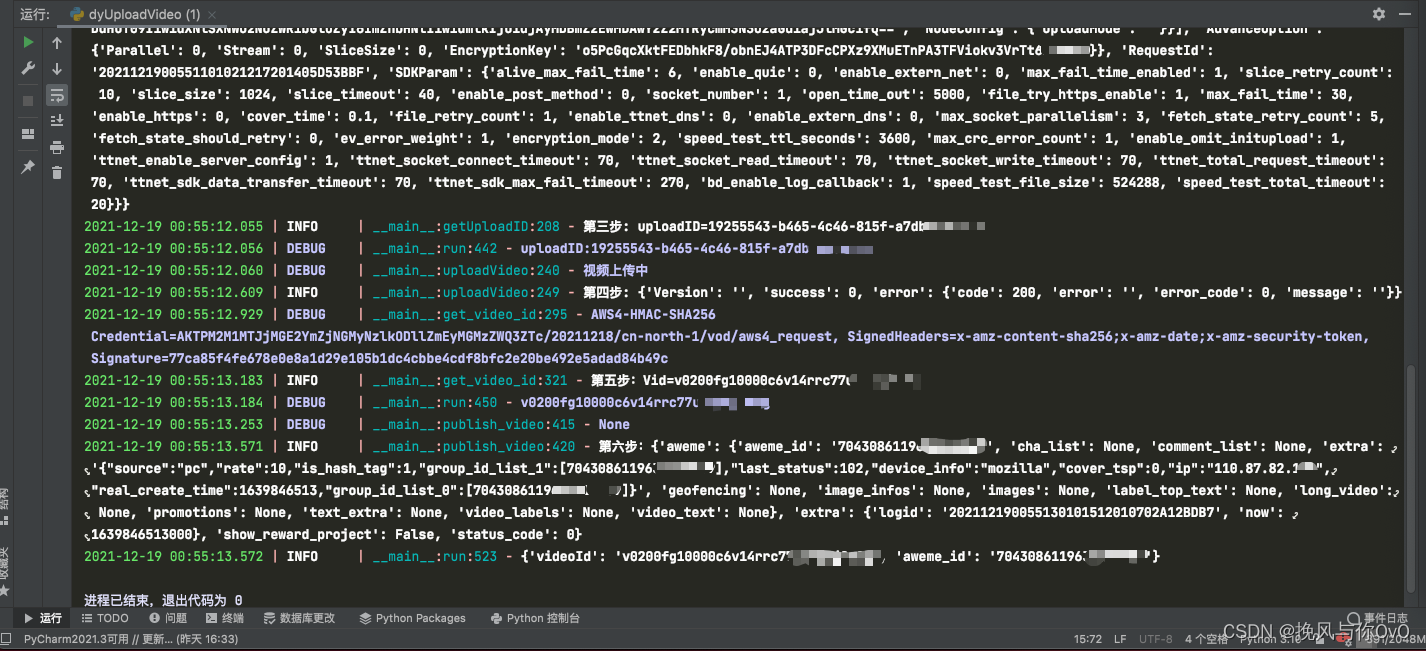Rerun dyUploadVideo with the green play icon
The width and height of the screenshot is (1426, 651).
28,43
